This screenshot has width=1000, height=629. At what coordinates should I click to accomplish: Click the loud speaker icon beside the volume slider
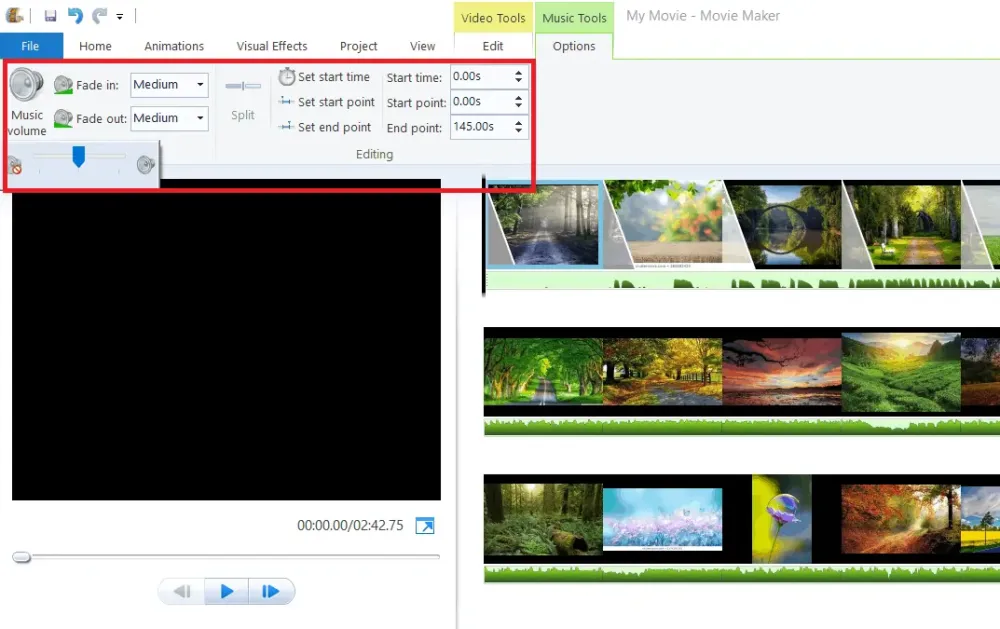pyautogui.click(x=145, y=165)
